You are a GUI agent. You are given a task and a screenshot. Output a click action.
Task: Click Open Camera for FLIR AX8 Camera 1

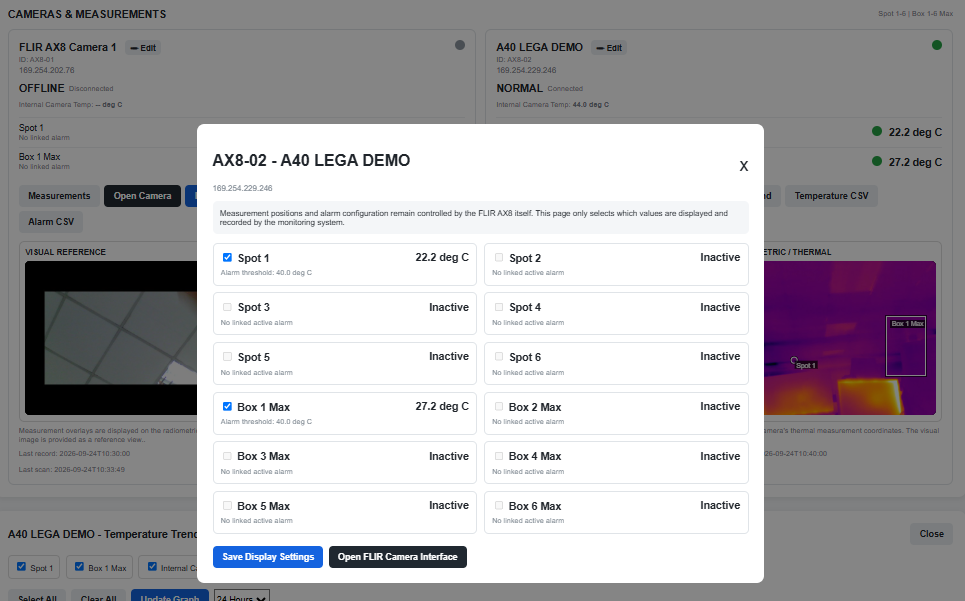click(142, 196)
